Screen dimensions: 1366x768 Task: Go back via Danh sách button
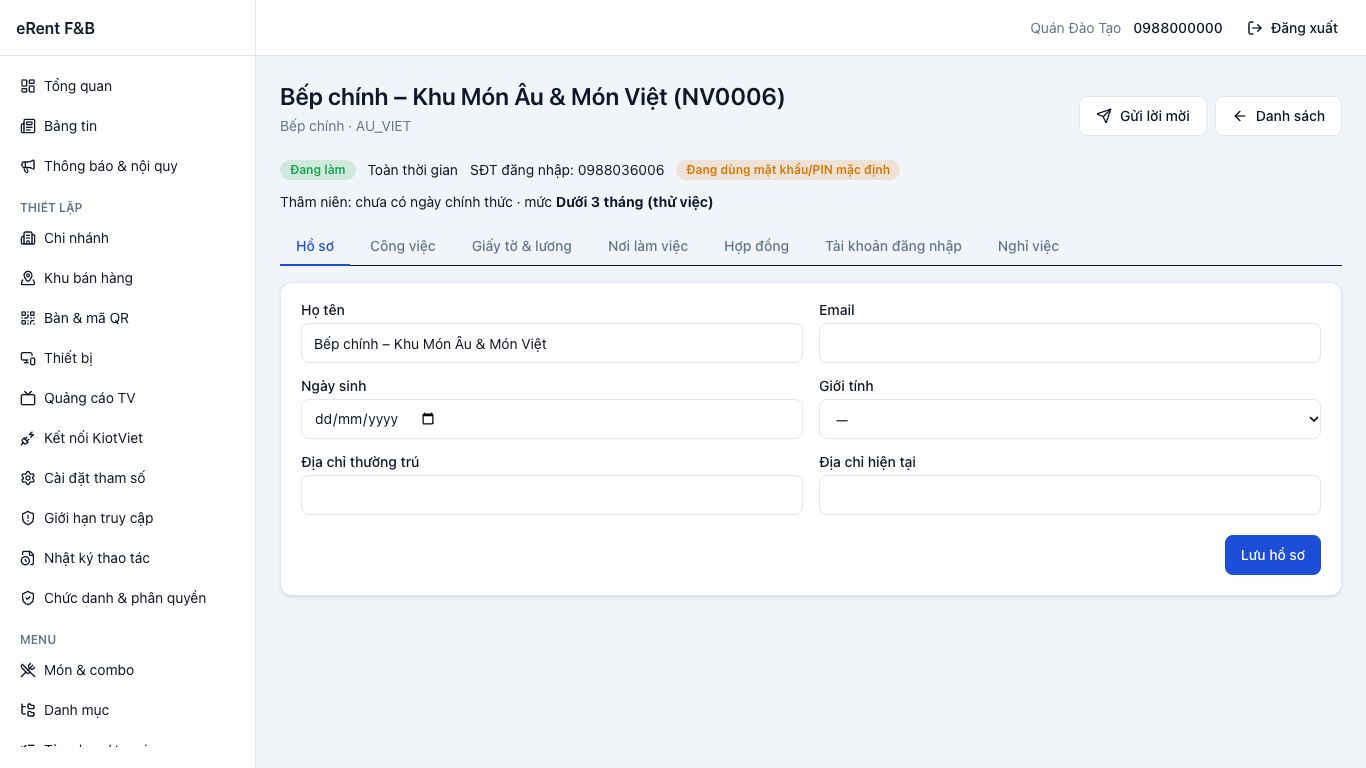tap(1278, 116)
